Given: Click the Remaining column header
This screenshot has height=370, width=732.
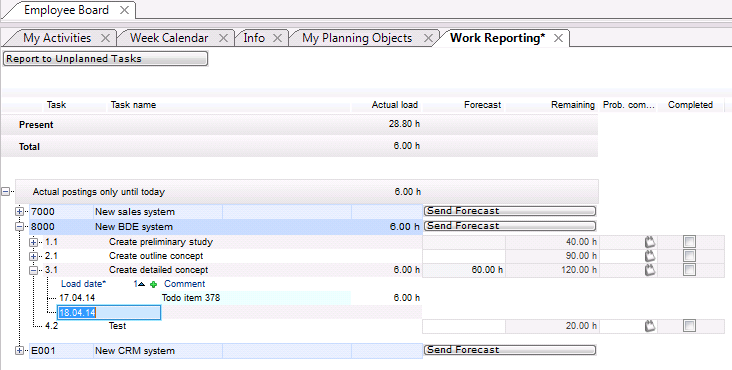Looking at the screenshot, I should coord(573,105).
